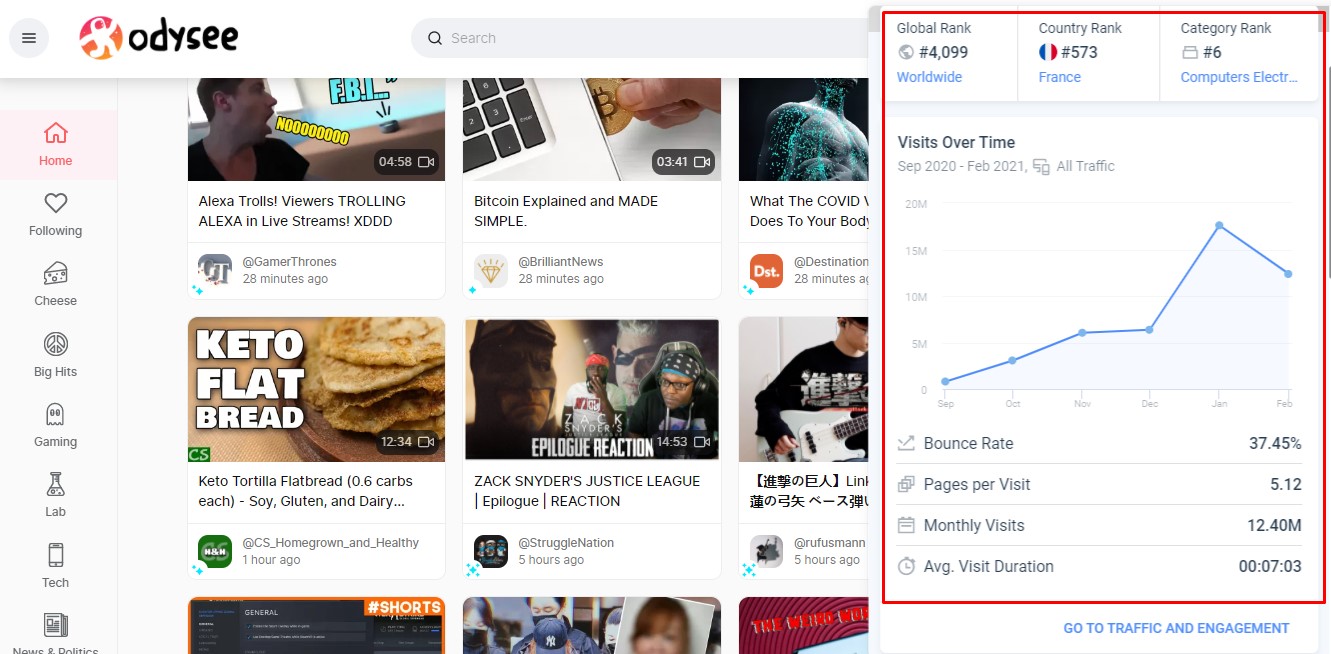Play the Alexa Trolls video thumbnail
Viewport: 1331px width, 654px height.
(316, 129)
